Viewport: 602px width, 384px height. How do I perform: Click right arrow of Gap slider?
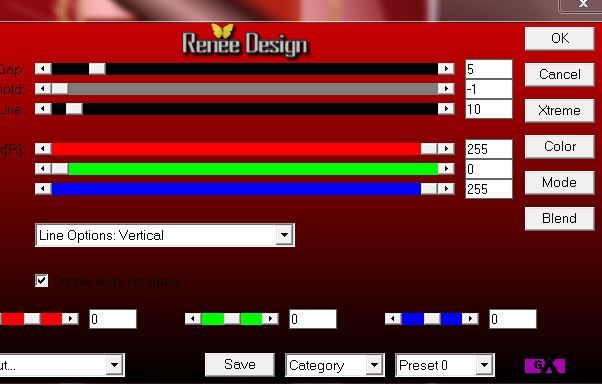[x=446, y=69]
